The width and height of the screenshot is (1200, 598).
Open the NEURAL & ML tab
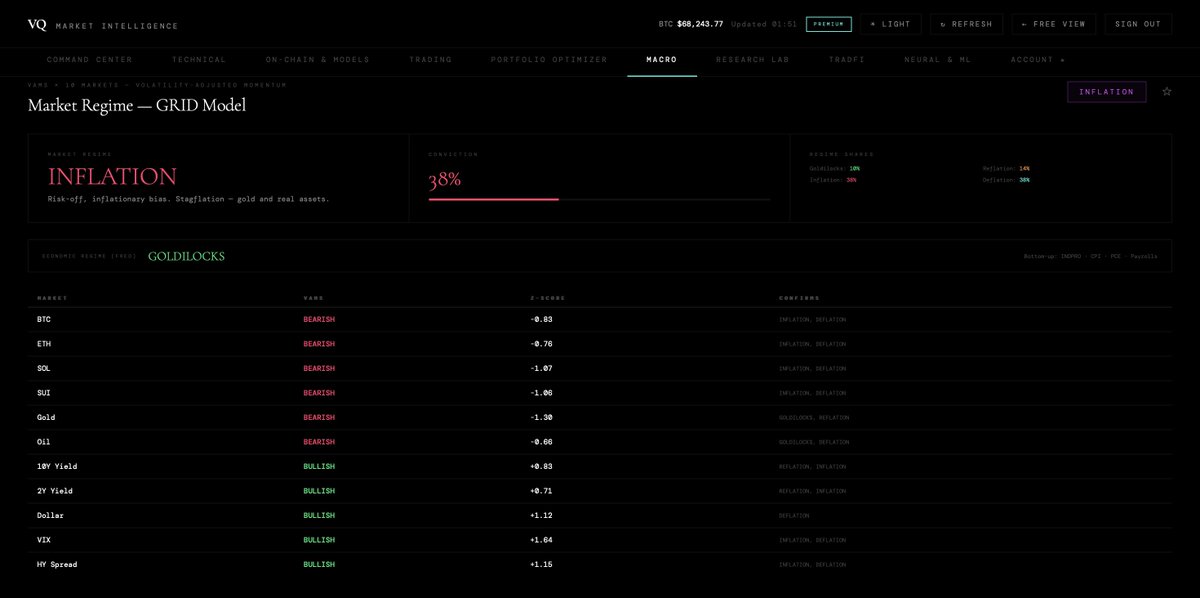(x=937, y=60)
